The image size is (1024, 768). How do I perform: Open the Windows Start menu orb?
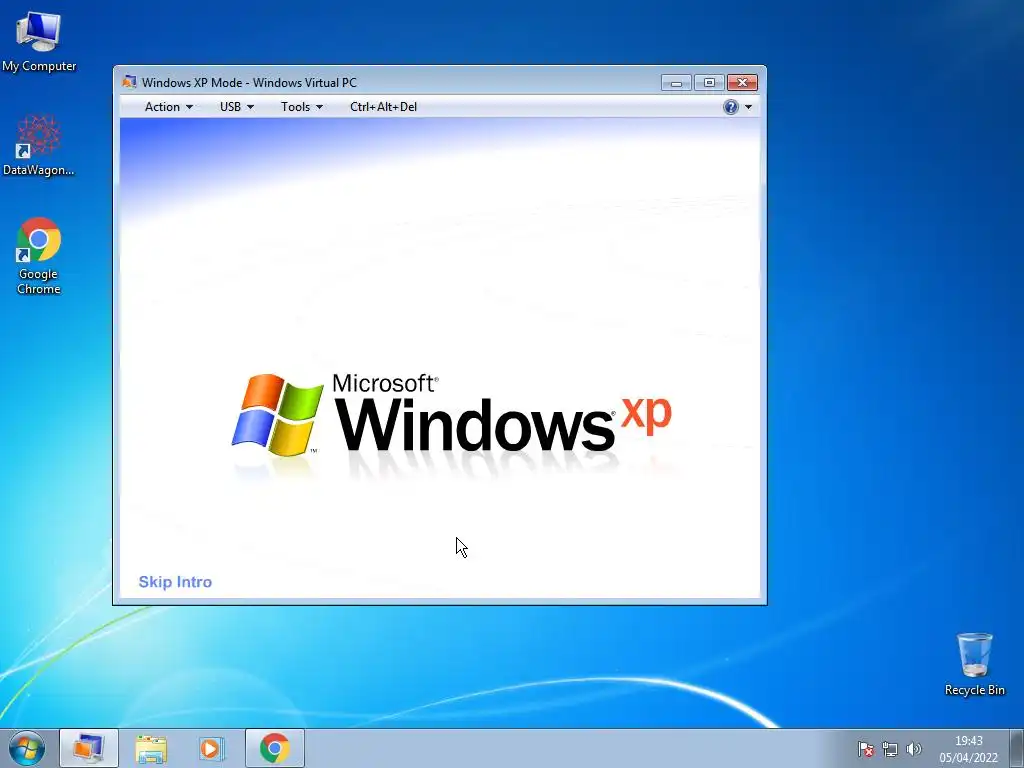(x=27, y=748)
